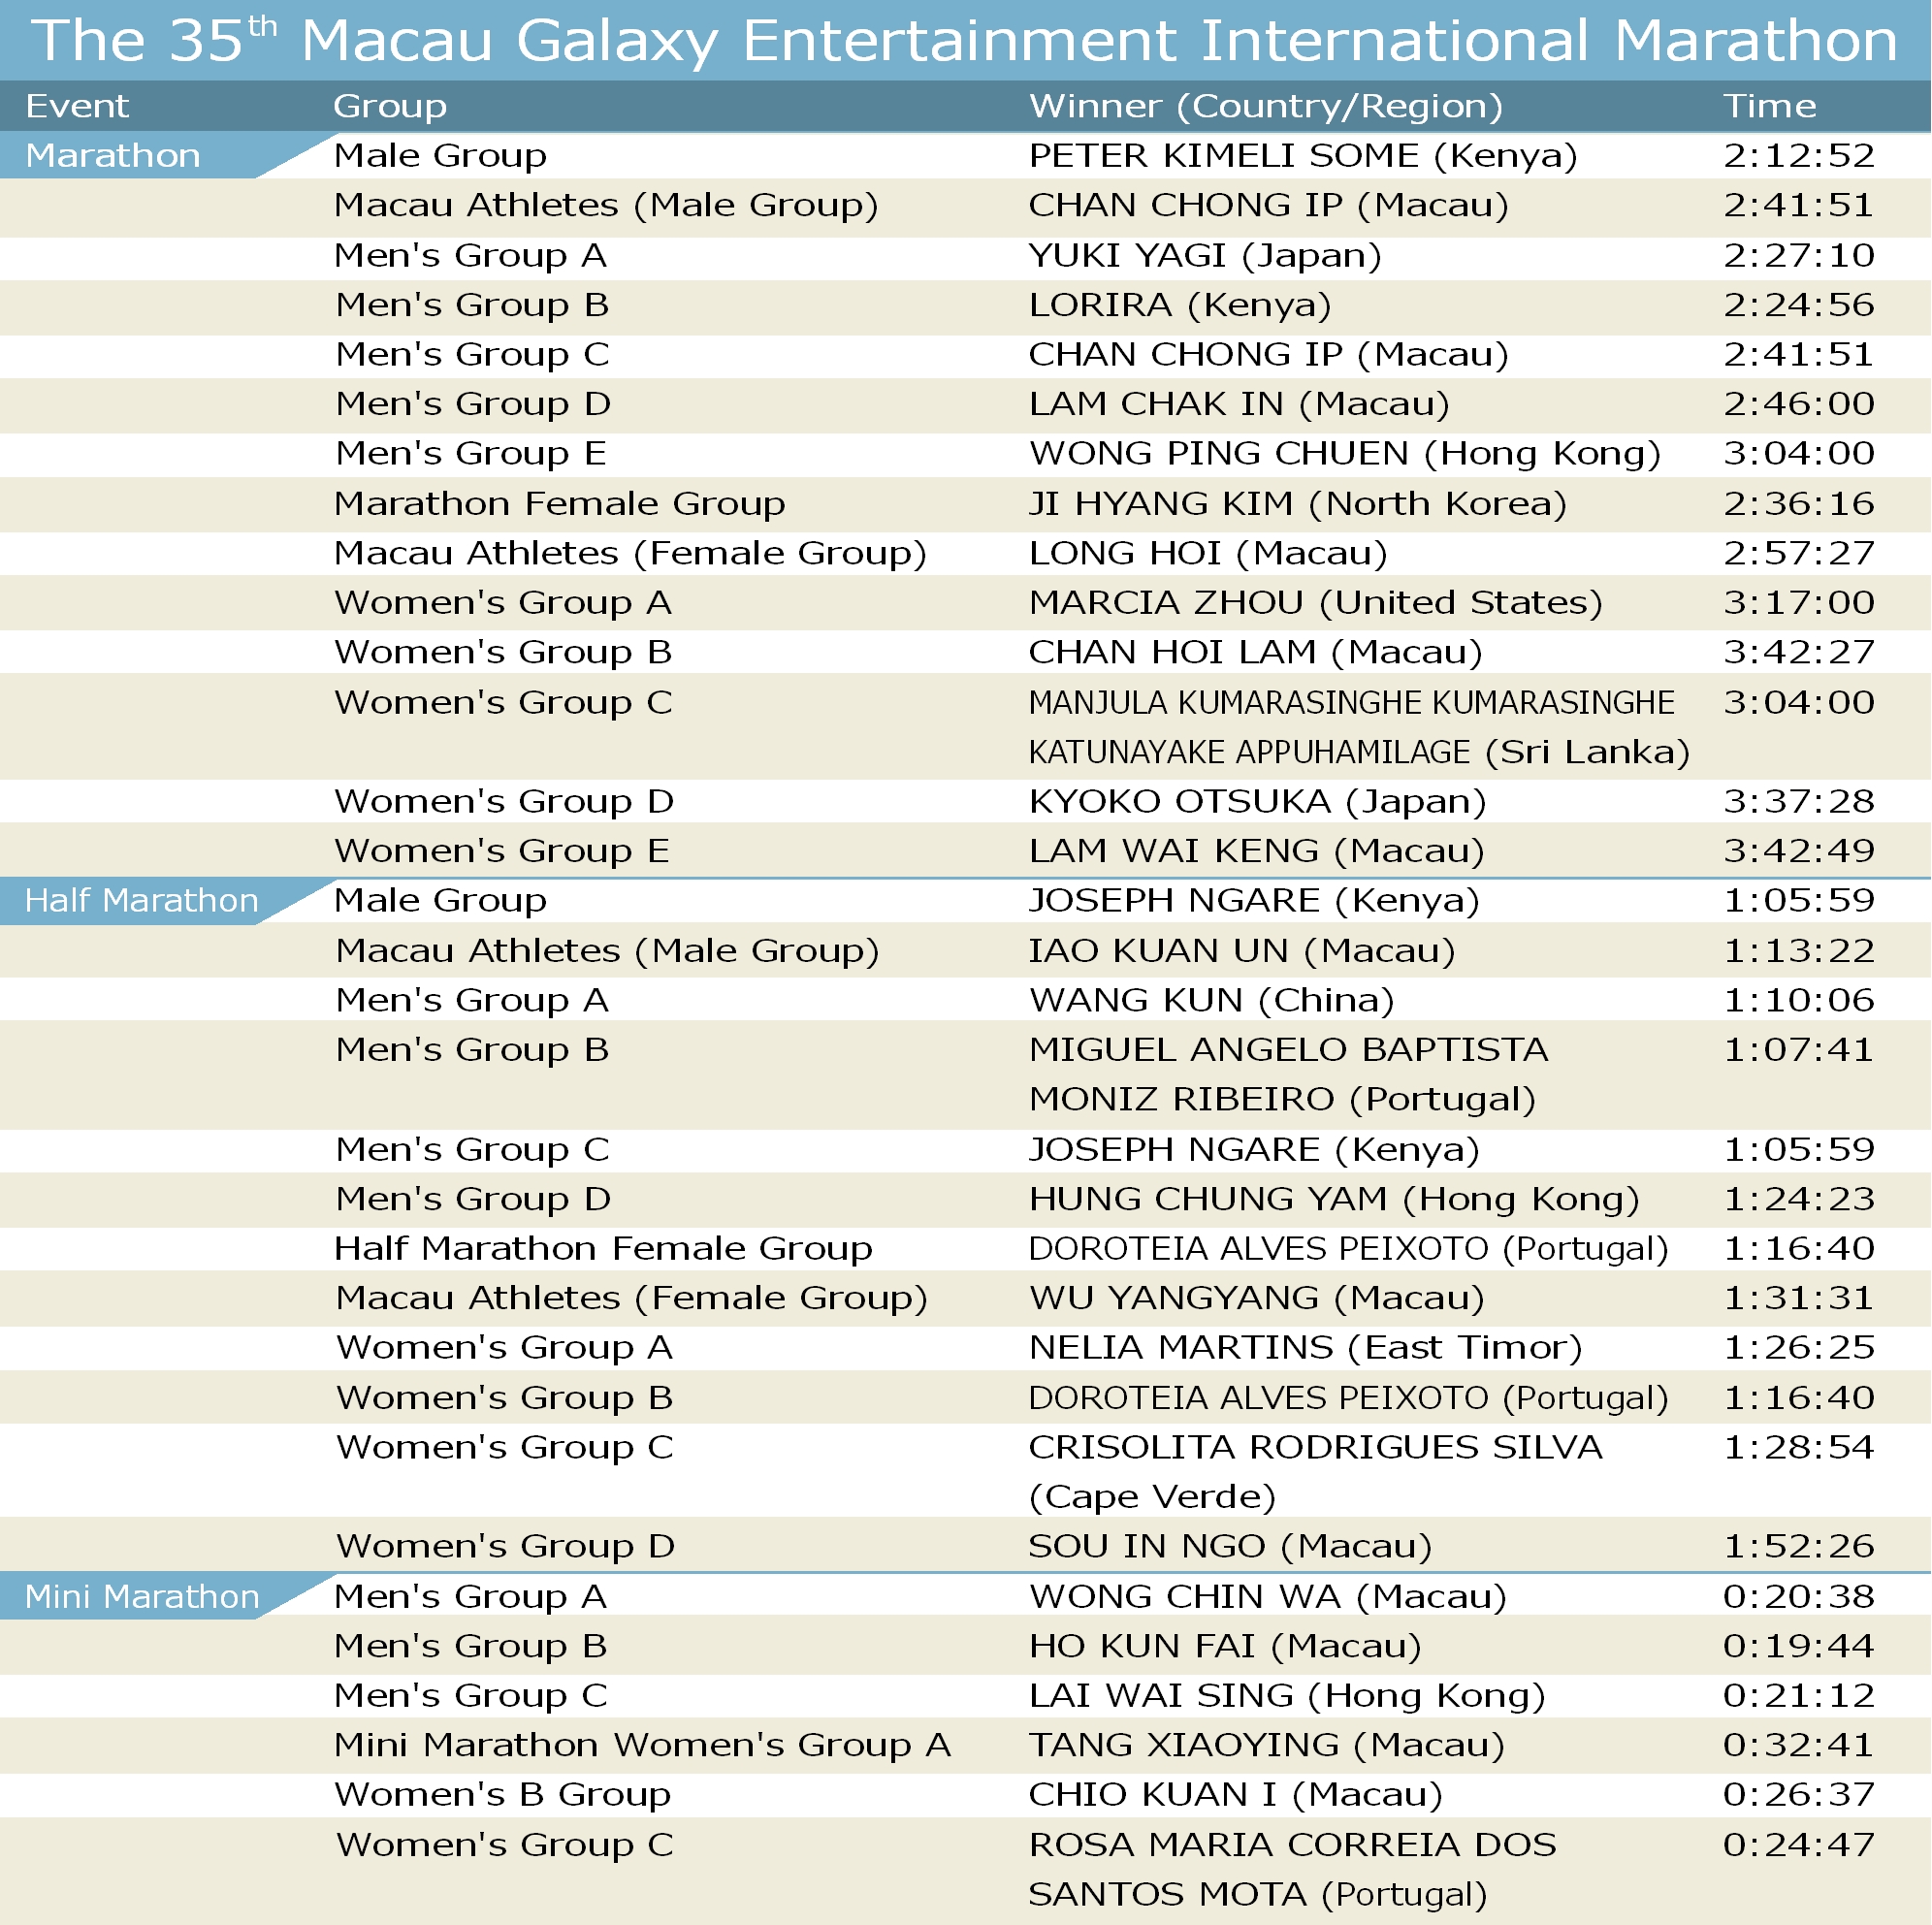Viewport: 1932px width, 1925px height.
Task: Click the 'Marathon' event label
Action: pos(113,155)
